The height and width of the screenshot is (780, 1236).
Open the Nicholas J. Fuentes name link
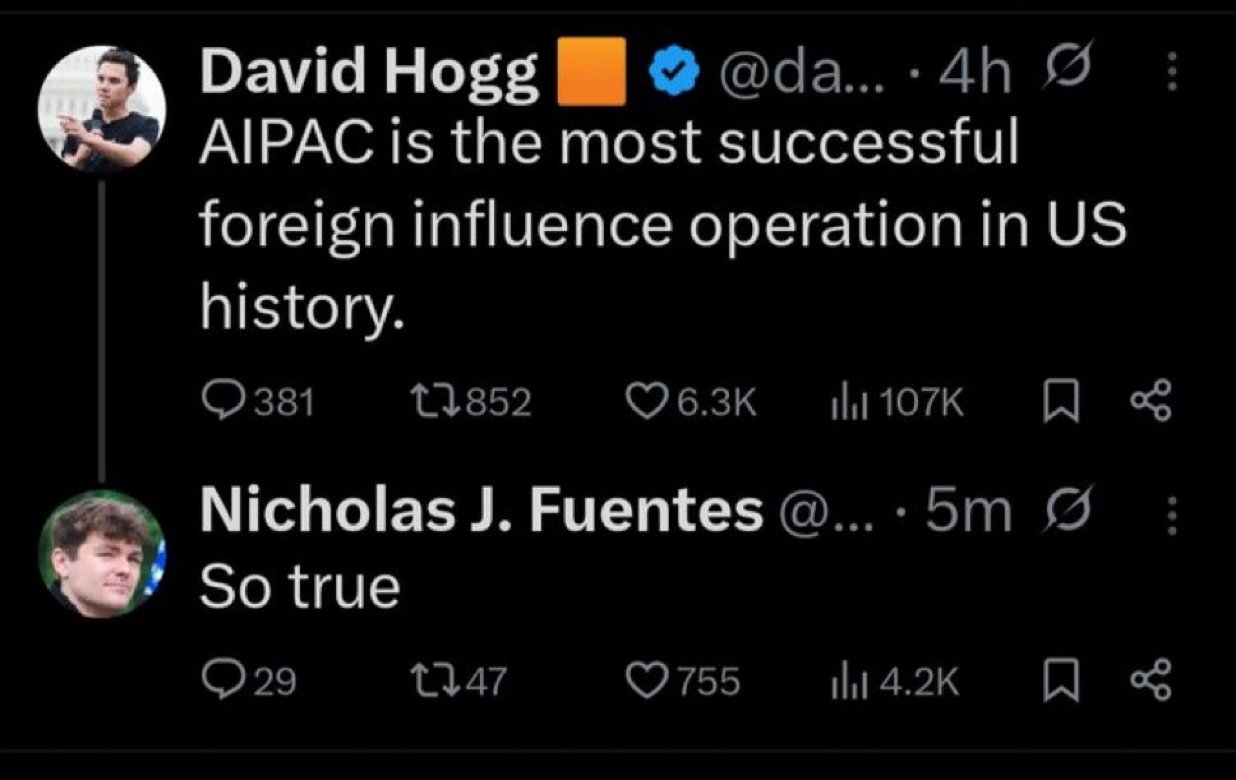(481, 512)
